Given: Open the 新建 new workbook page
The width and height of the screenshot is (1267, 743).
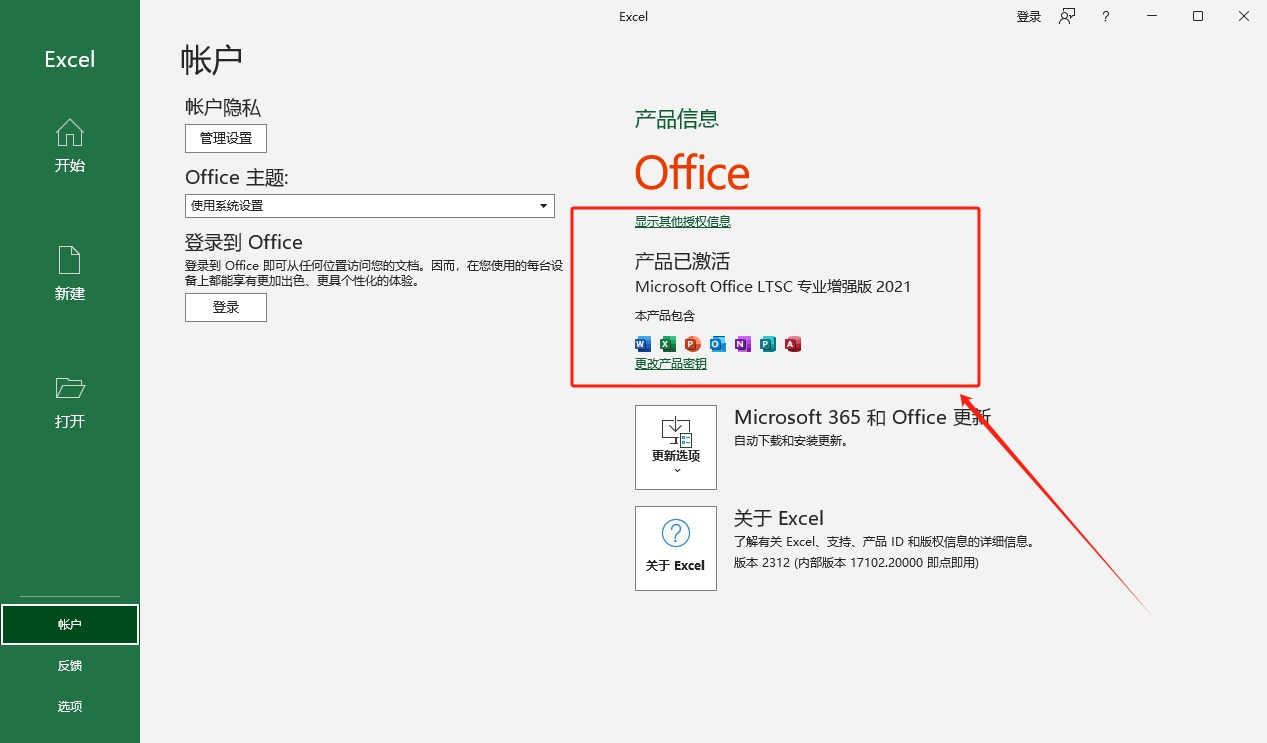Looking at the screenshot, I should click(x=70, y=274).
